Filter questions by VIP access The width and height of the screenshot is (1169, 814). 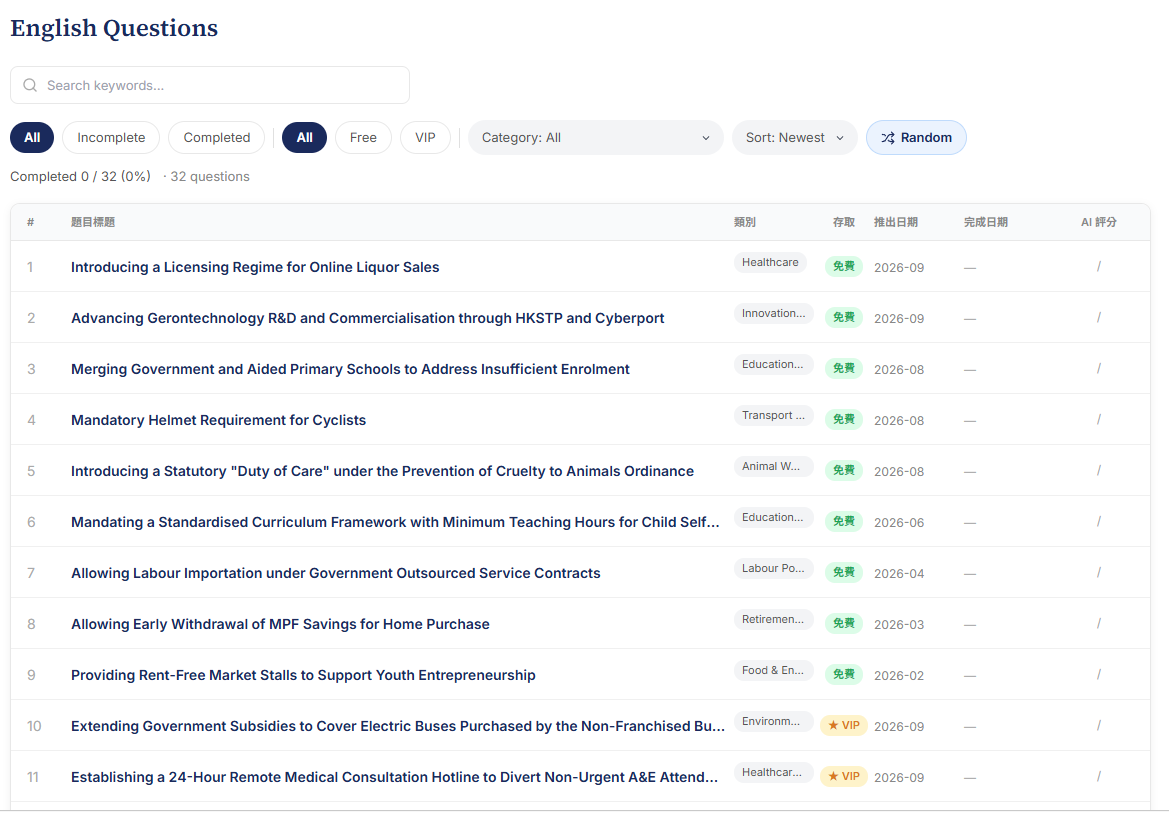(x=425, y=138)
